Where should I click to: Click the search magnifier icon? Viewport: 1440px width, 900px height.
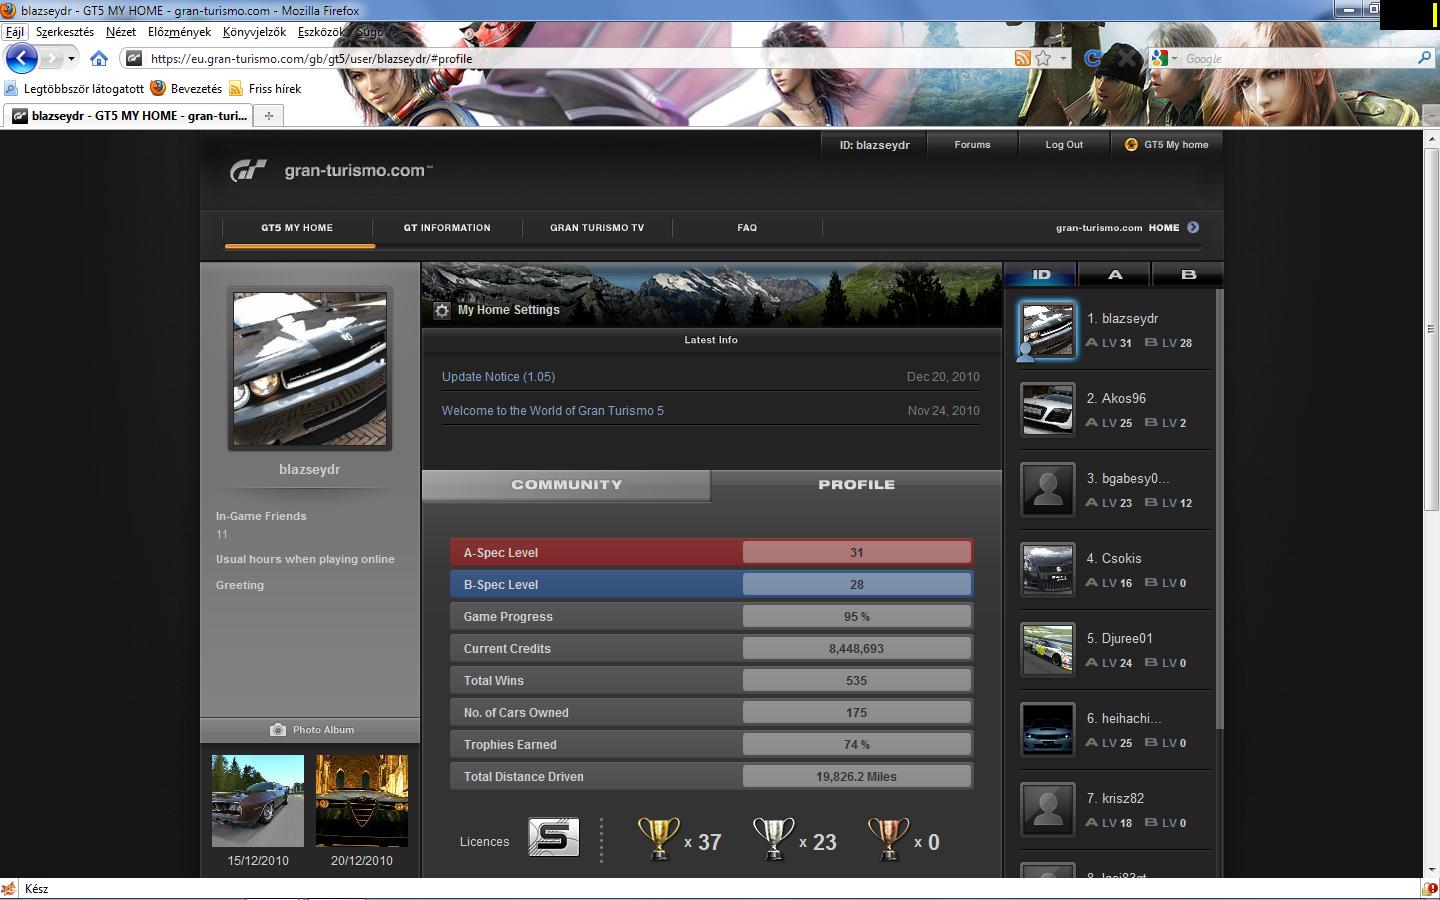[1424, 58]
